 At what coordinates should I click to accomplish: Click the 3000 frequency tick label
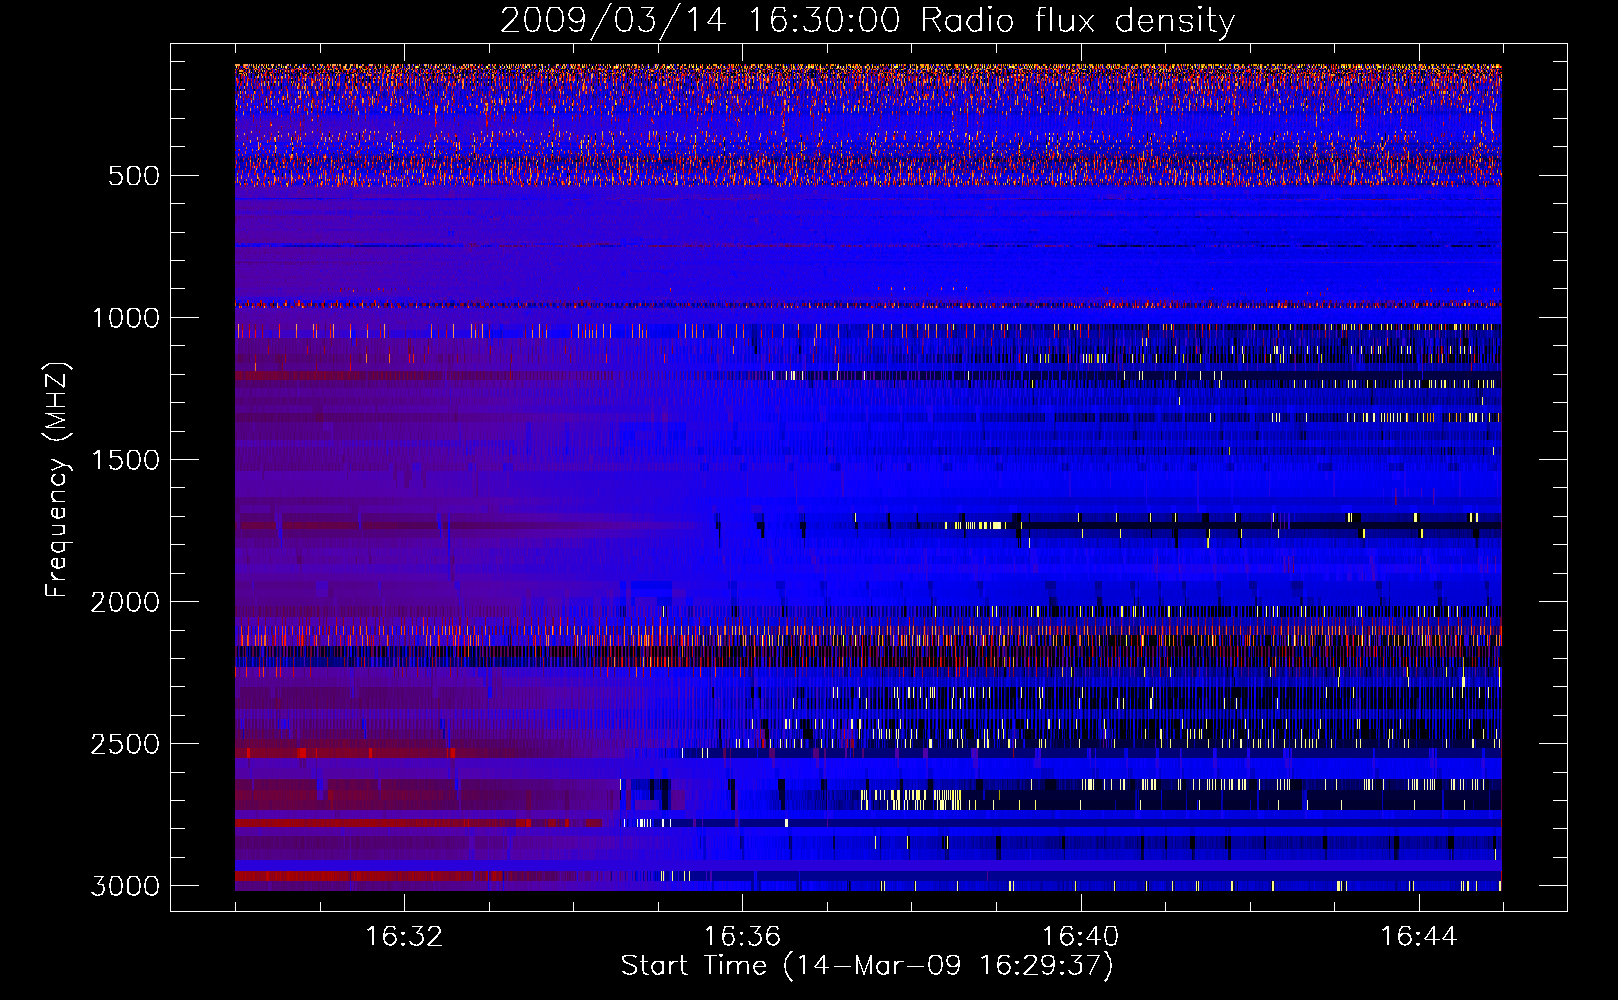coord(125,886)
